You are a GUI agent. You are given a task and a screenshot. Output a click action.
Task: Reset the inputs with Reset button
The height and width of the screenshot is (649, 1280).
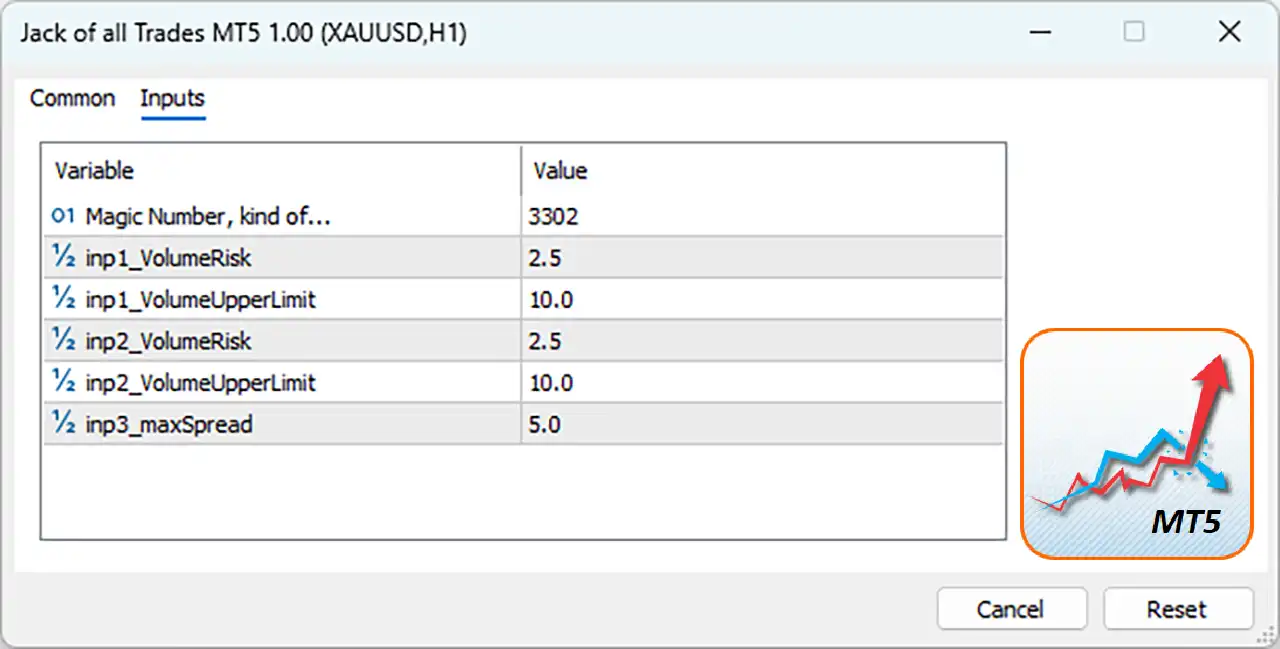click(x=1178, y=609)
